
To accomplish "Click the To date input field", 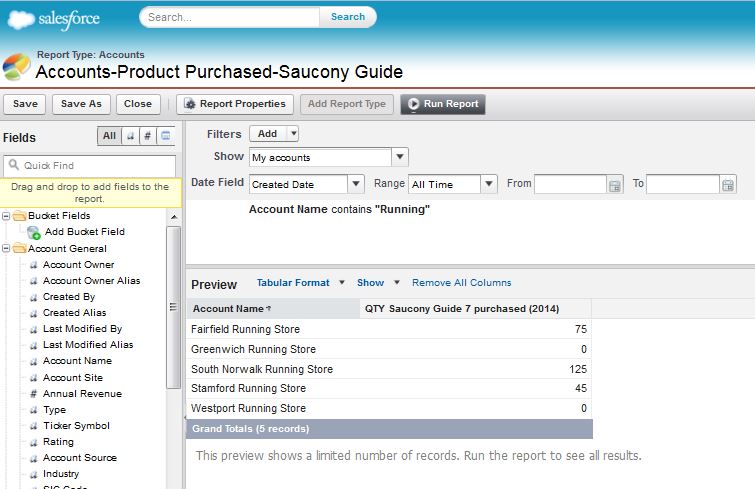I will click(683, 184).
